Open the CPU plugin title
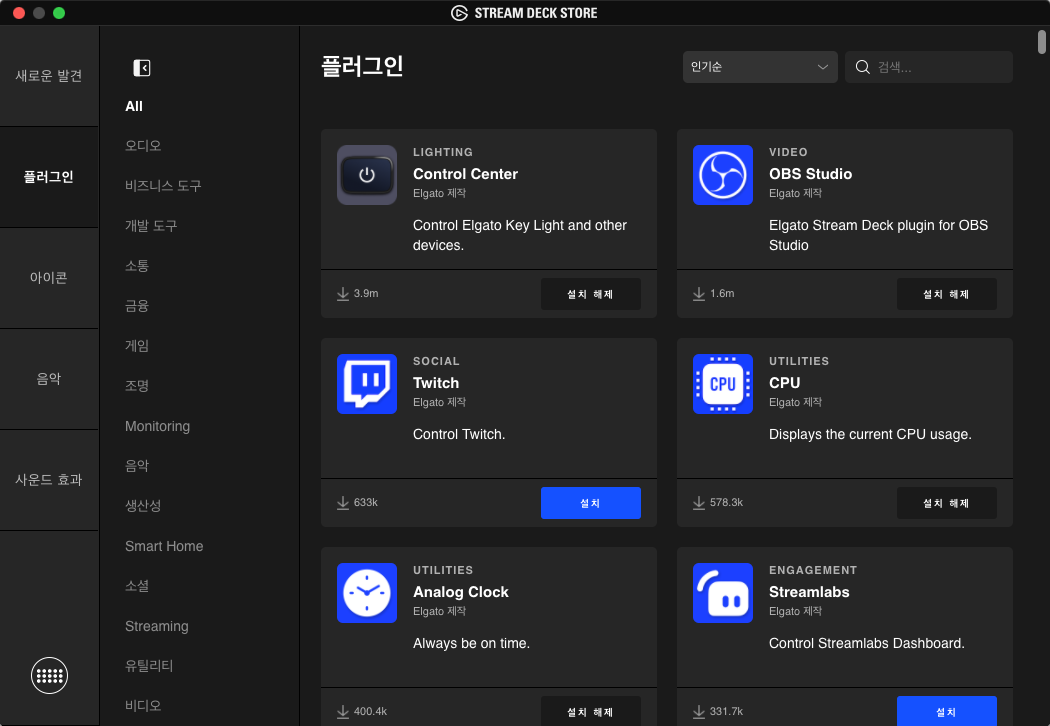 784,383
